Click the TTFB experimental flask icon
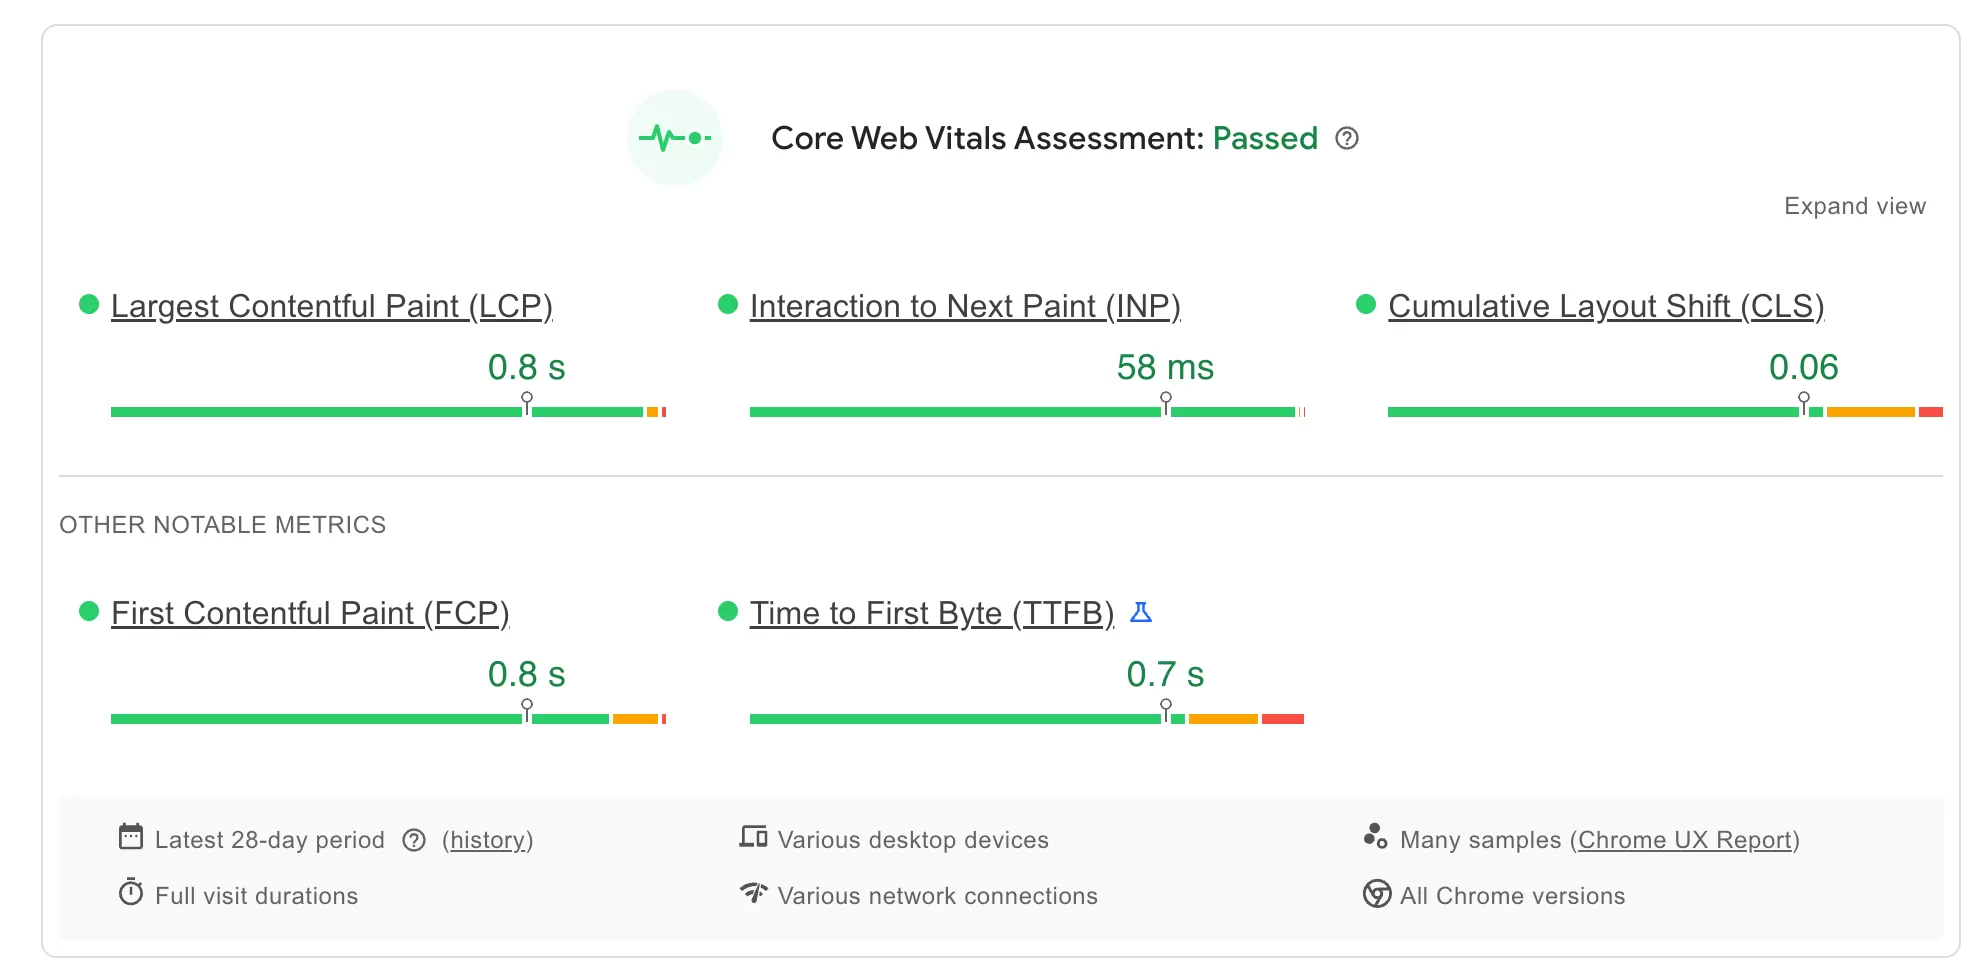The width and height of the screenshot is (1982, 980). click(x=1141, y=612)
